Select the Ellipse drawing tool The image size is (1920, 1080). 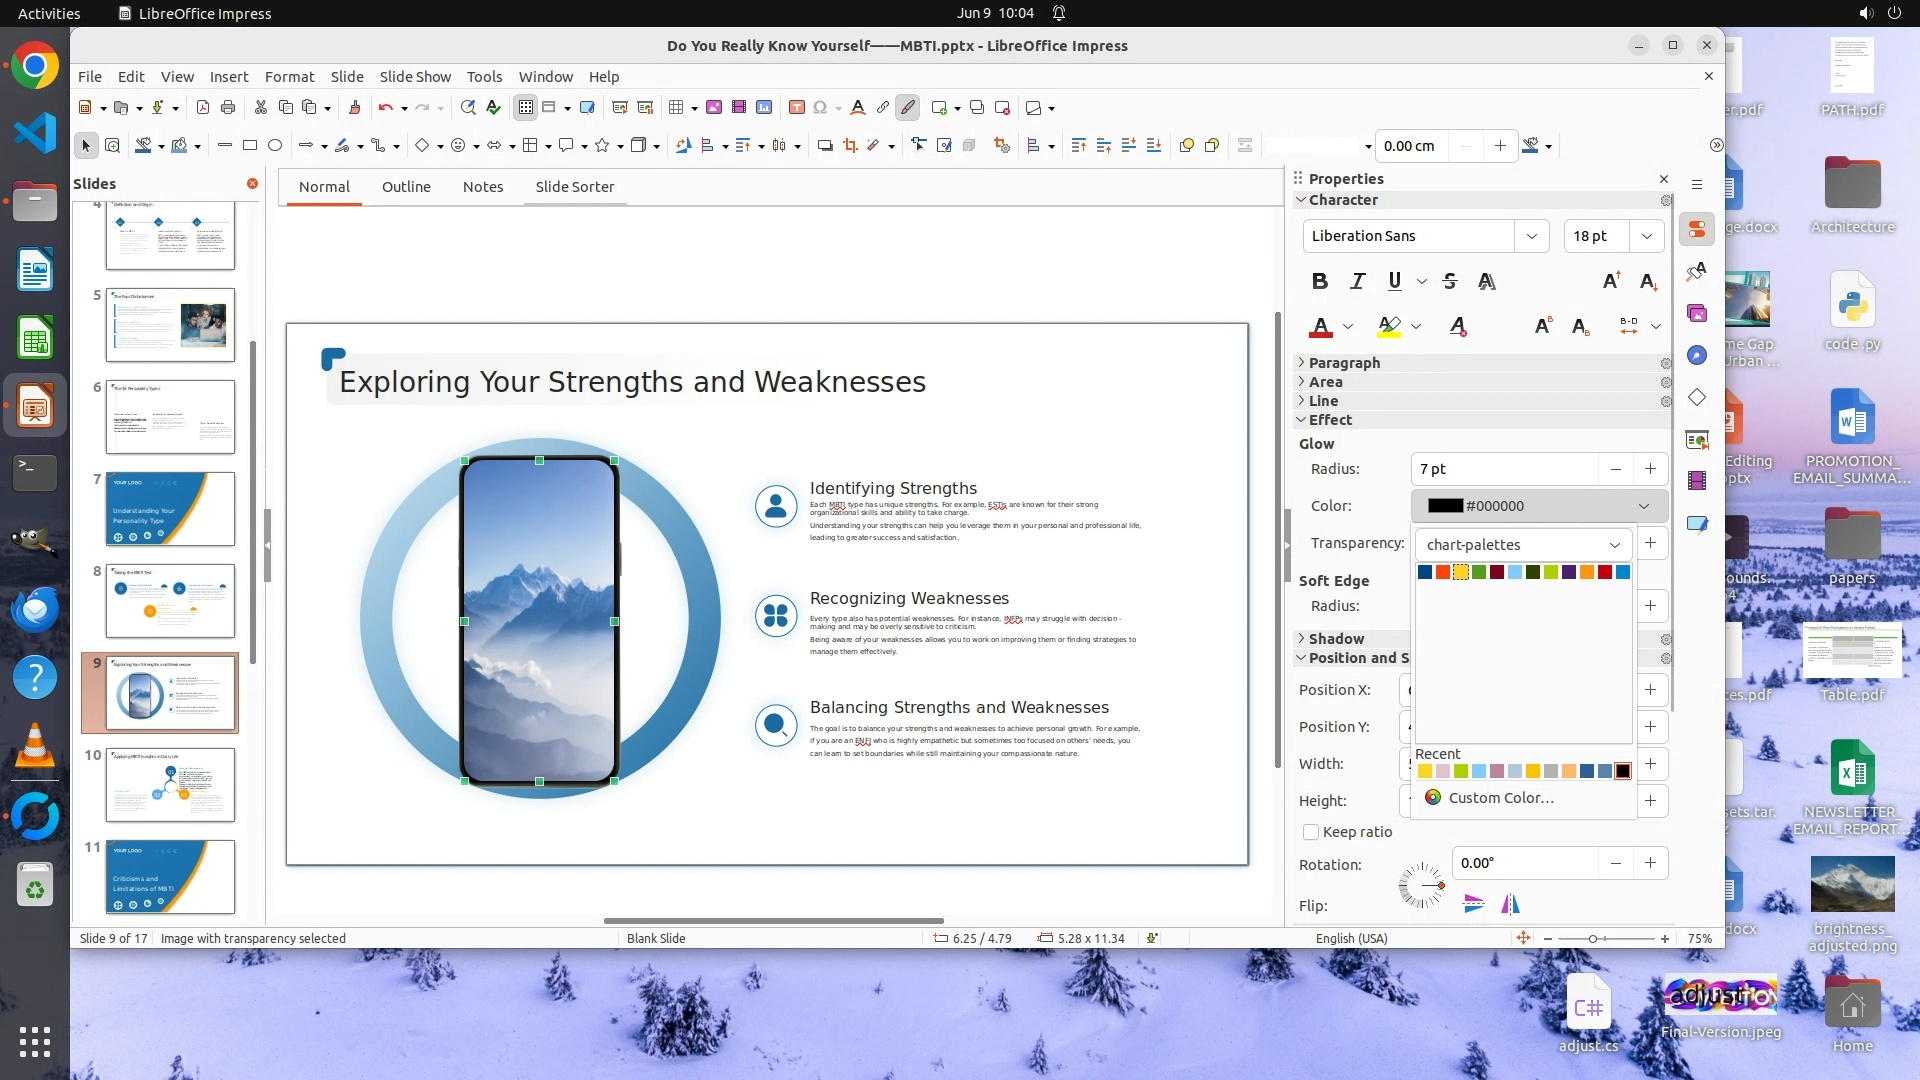pyautogui.click(x=275, y=146)
